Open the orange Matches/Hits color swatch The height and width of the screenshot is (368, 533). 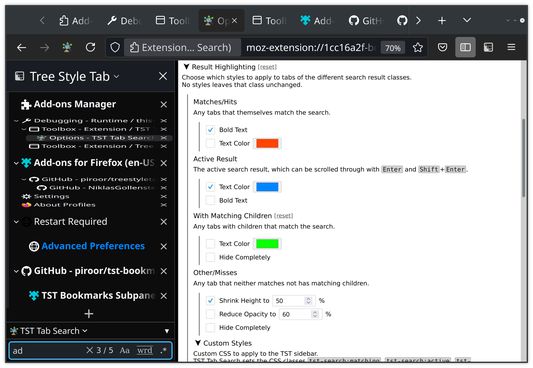pos(267,143)
